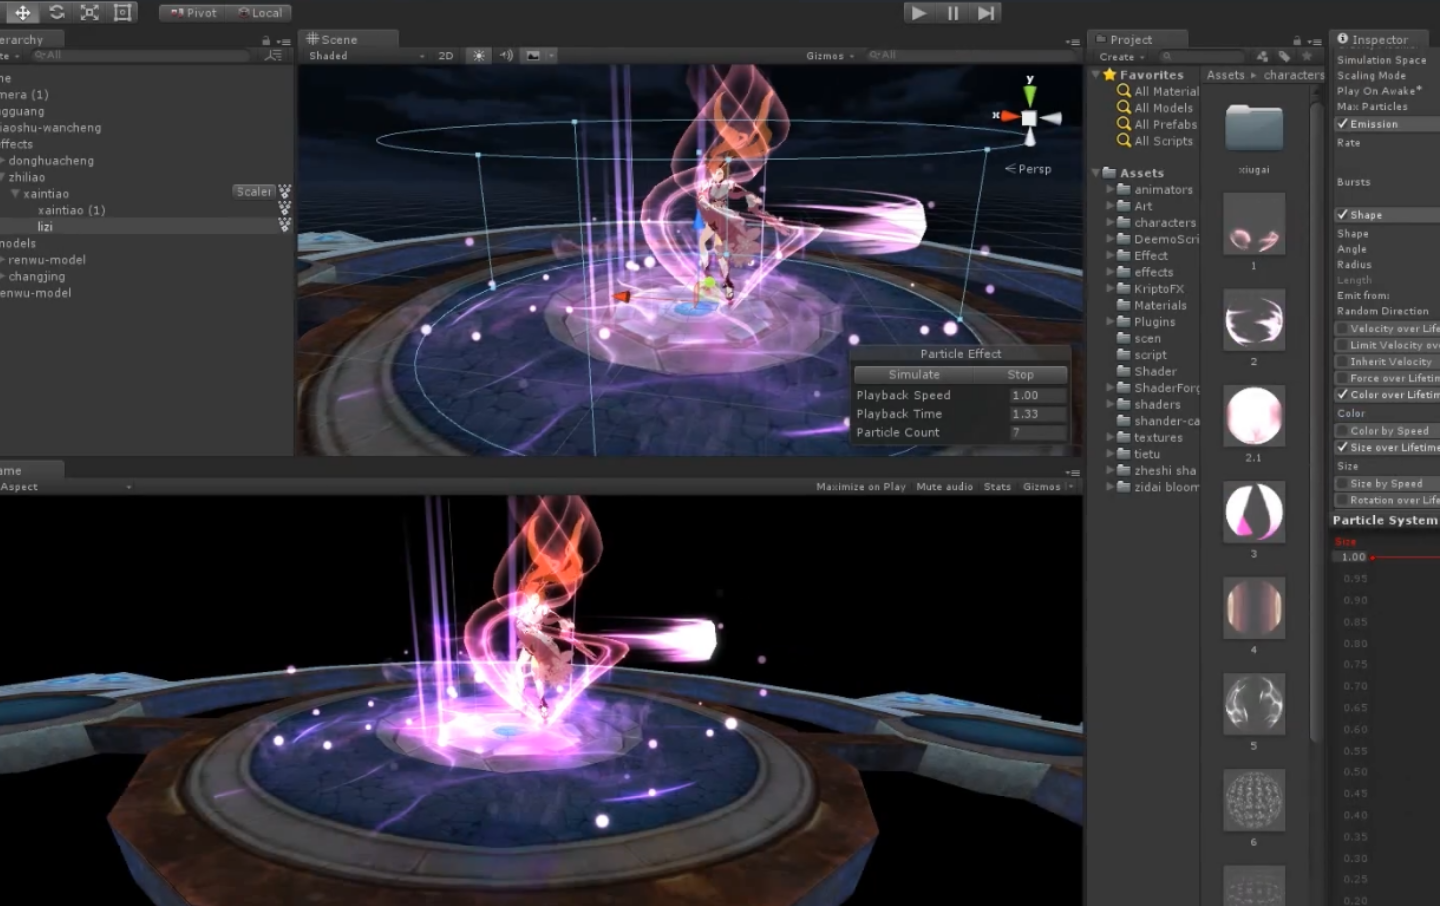Click the All Material search icon in Favorites
This screenshot has height=906, width=1440.
(x=1124, y=91)
